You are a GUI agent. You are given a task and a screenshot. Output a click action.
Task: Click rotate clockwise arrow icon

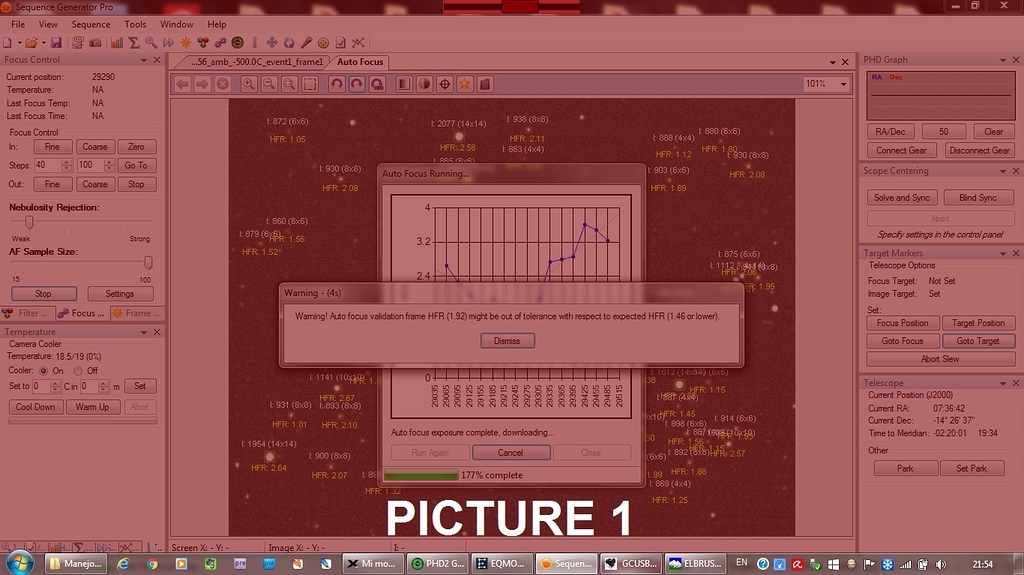point(357,84)
